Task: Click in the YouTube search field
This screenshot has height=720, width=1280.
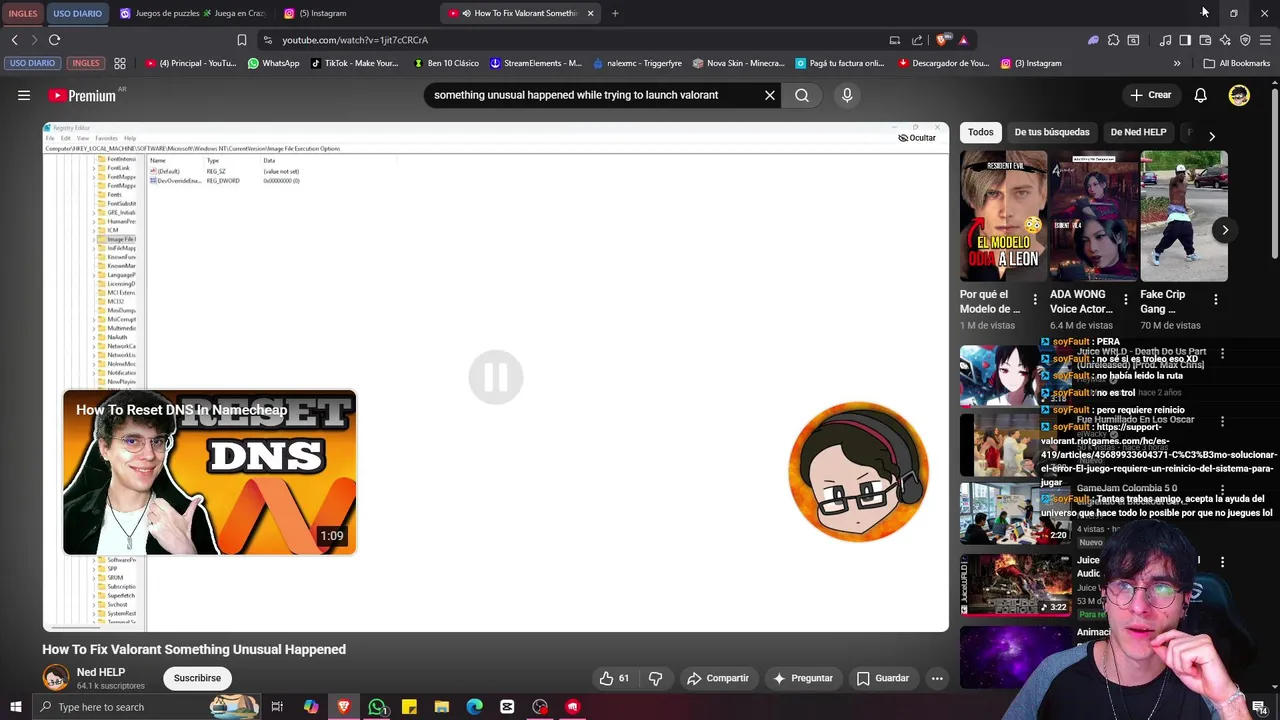Action: [x=594, y=95]
